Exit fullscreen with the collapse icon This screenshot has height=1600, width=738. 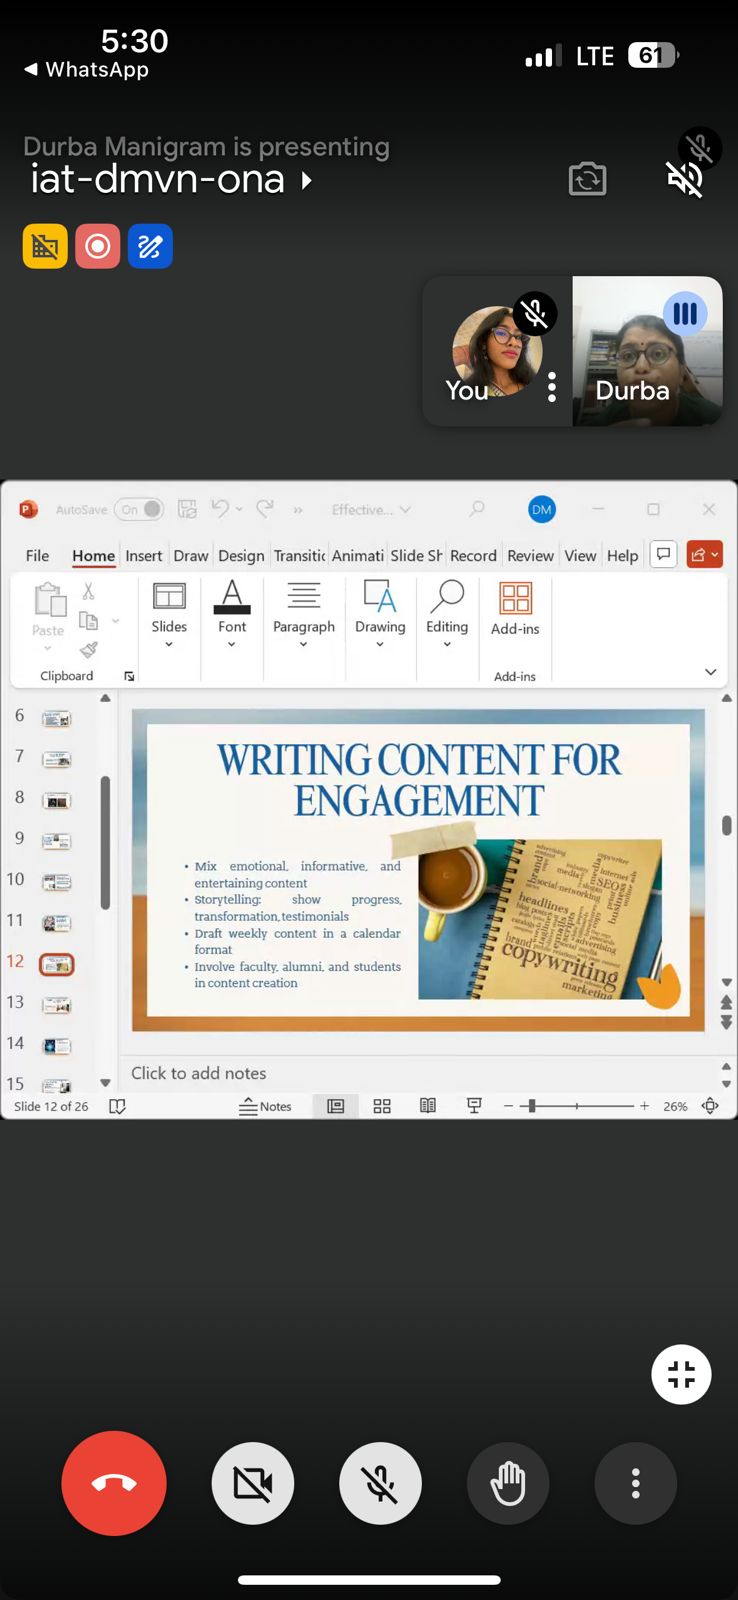681,1374
